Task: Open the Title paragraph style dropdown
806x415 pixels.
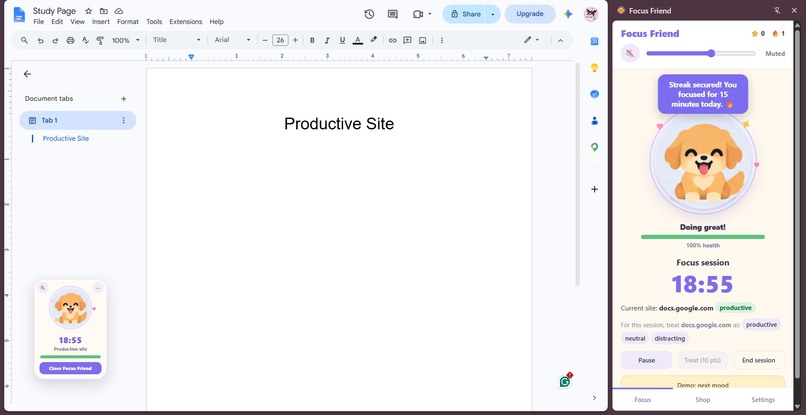Action: point(176,40)
